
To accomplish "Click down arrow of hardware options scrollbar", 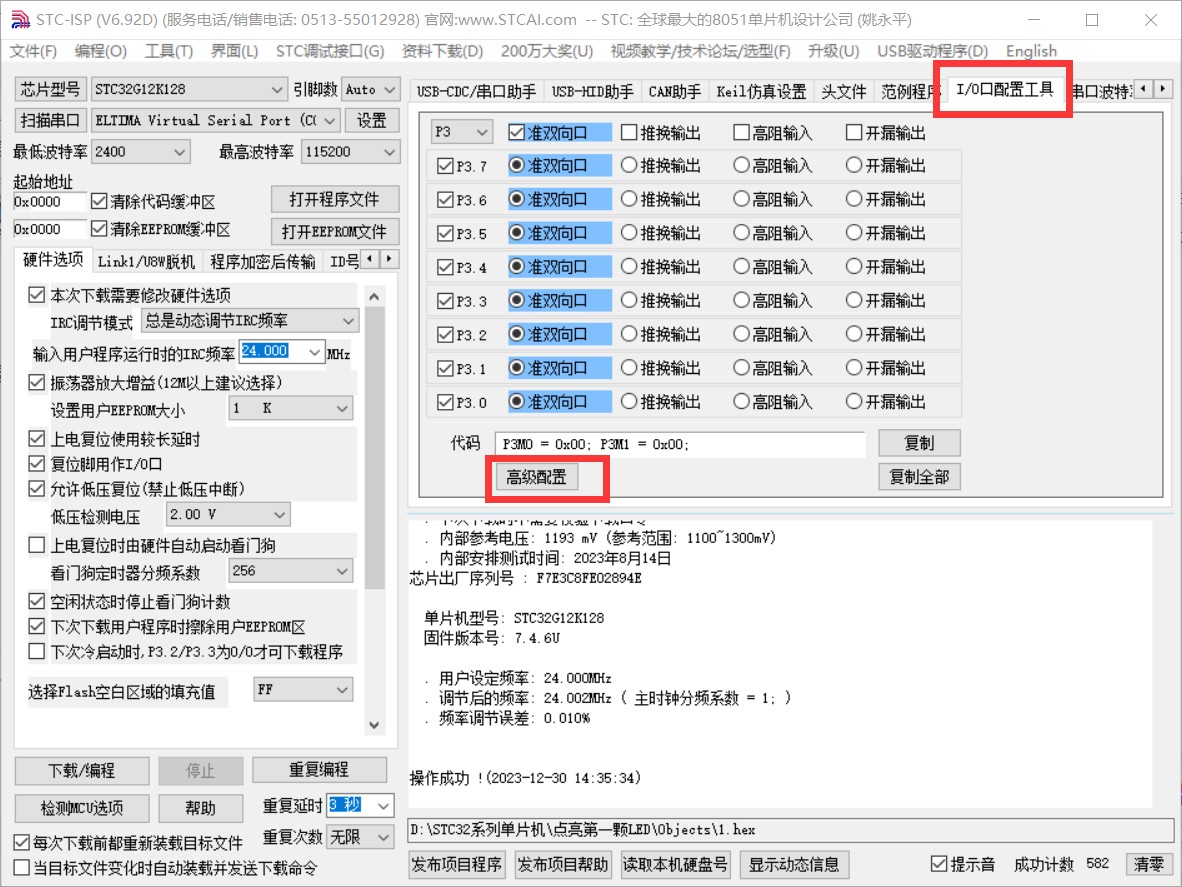I will (x=374, y=725).
